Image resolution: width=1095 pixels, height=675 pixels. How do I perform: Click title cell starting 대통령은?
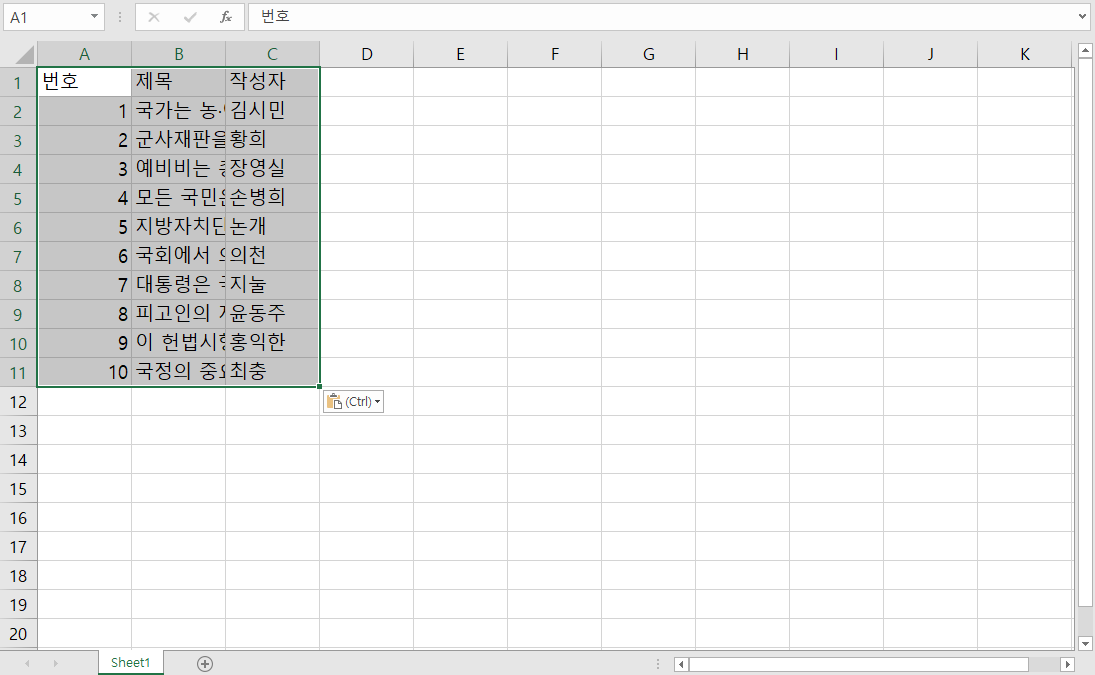click(x=179, y=285)
